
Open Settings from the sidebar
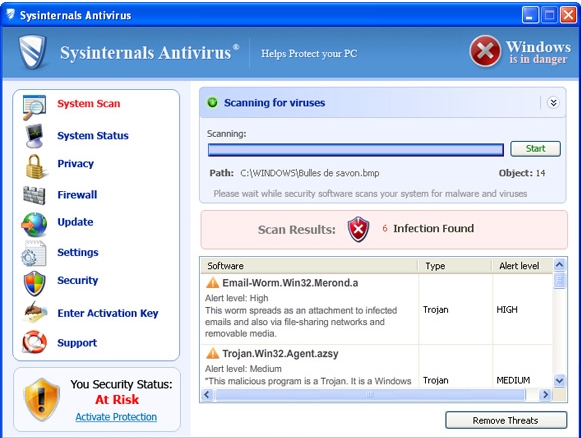pos(78,252)
